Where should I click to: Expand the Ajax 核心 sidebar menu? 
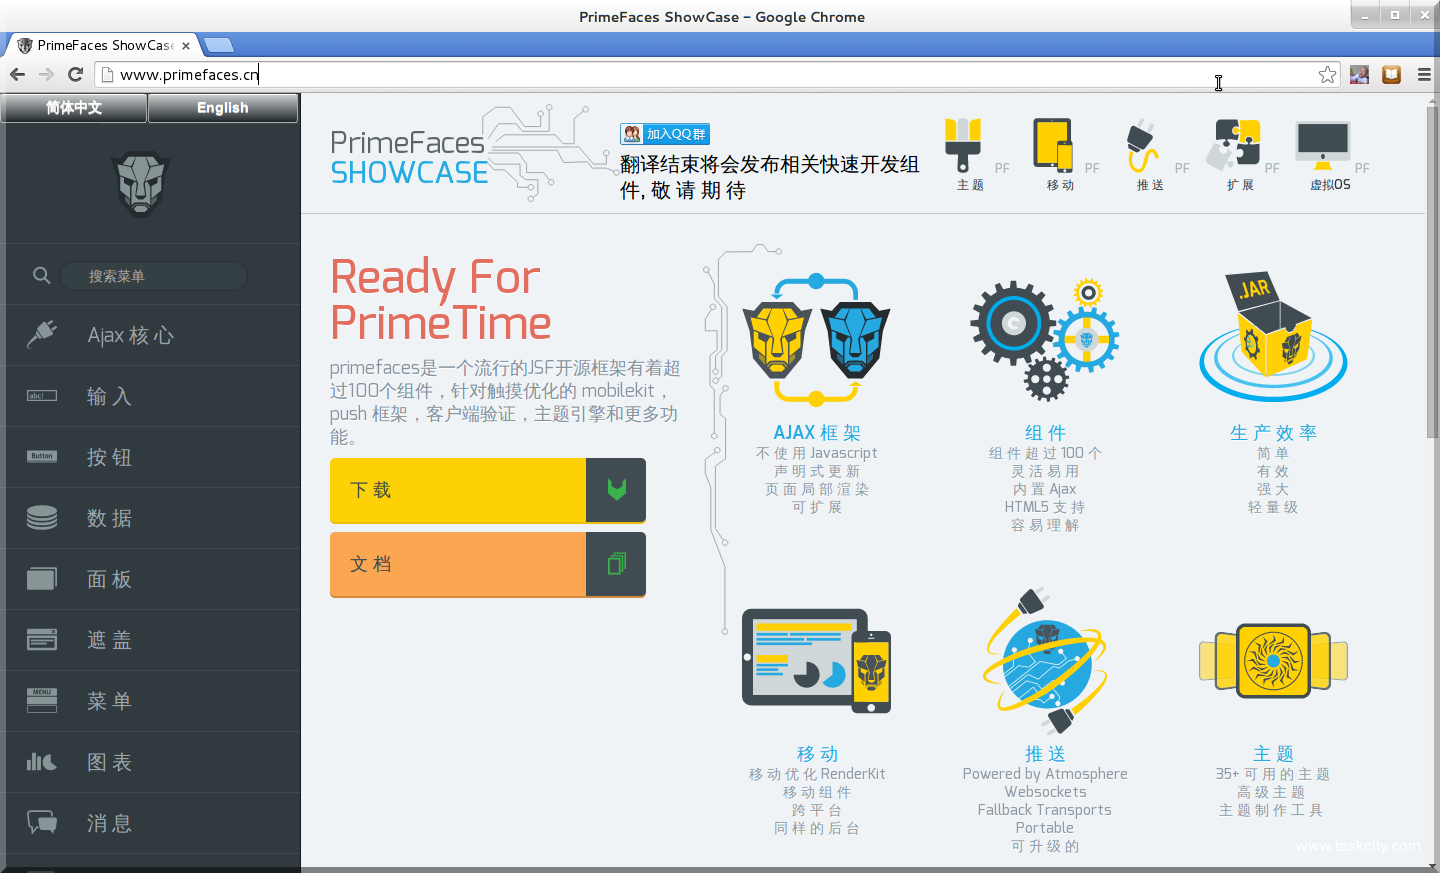click(x=130, y=335)
